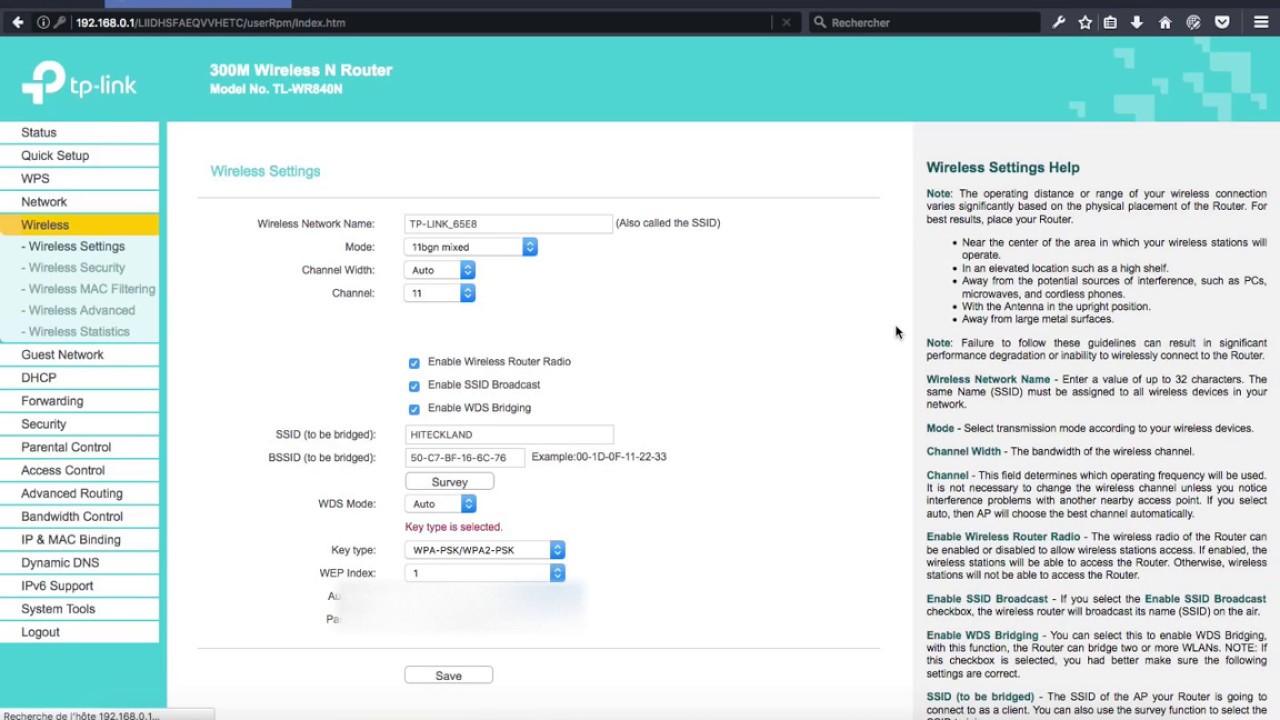This screenshot has width=1280, height=720.
Task: Open Advanced Routing settings
Action: click(79, 493)
